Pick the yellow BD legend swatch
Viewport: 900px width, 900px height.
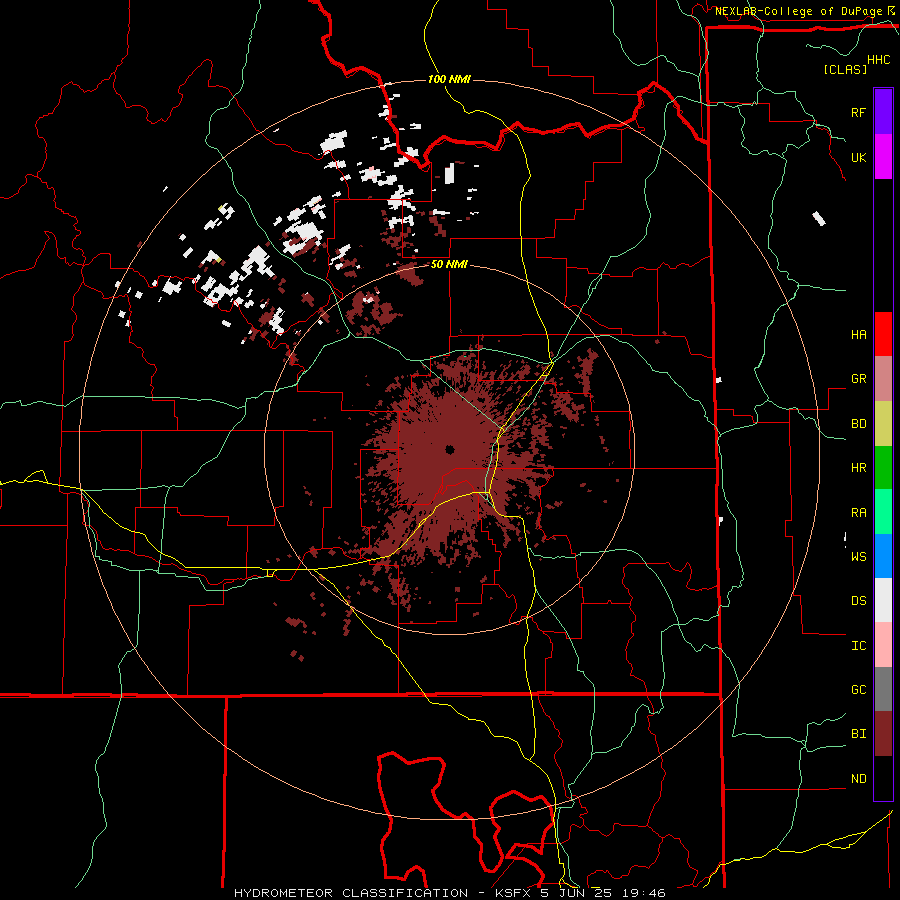(883, 424)
